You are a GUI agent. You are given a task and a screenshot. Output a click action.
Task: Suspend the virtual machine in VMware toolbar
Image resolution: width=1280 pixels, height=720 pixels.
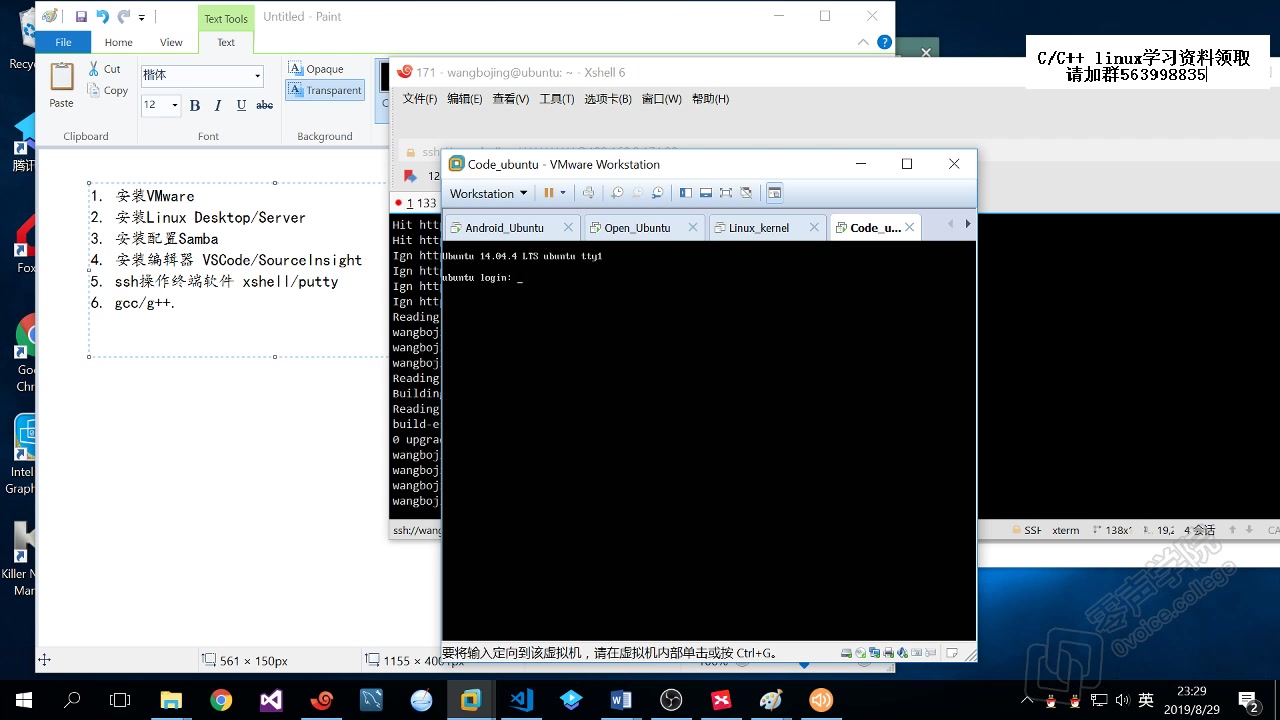coord(549,192)
